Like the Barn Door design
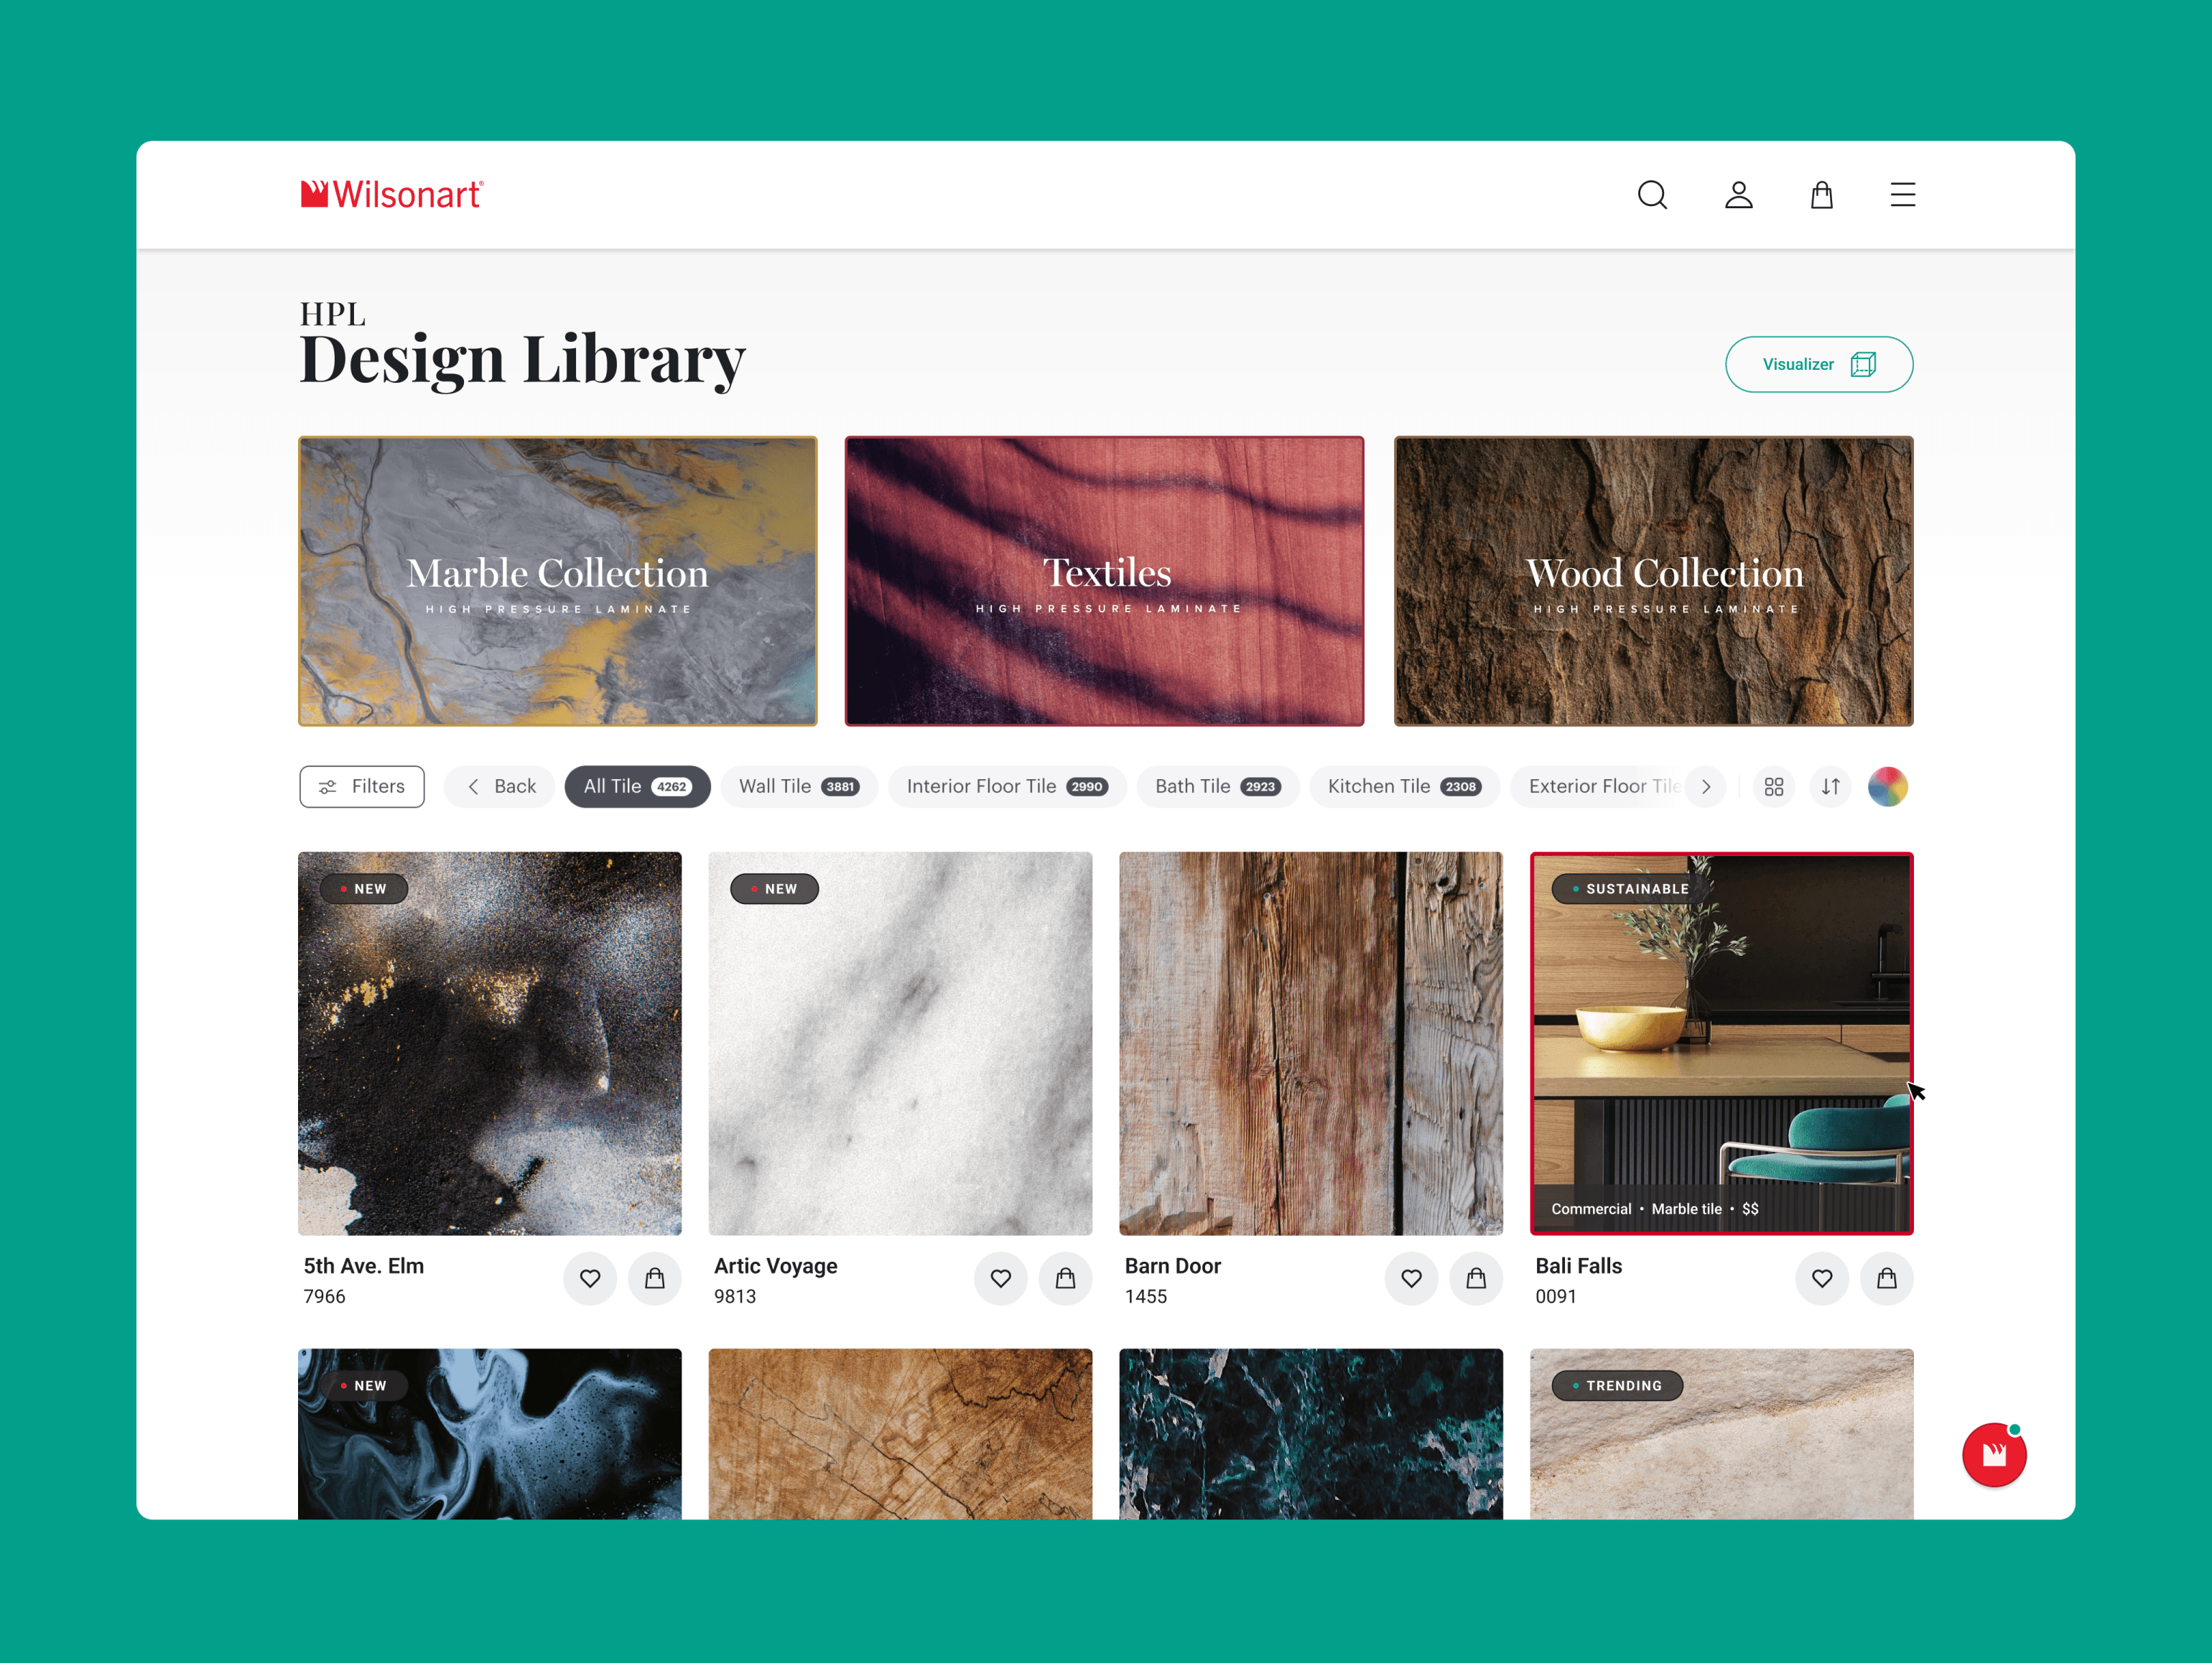Viewport: 2212px width, 1666px height. click(1411, 1278)
